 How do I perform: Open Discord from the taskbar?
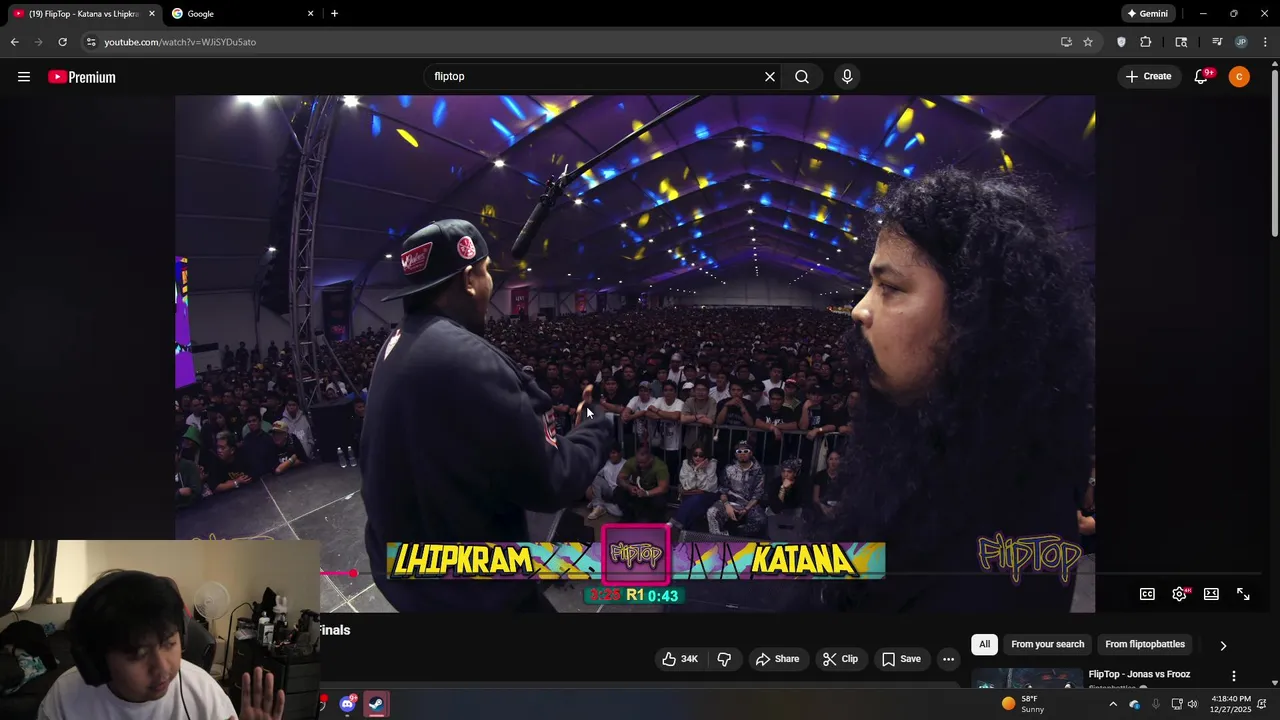(347, 704)
